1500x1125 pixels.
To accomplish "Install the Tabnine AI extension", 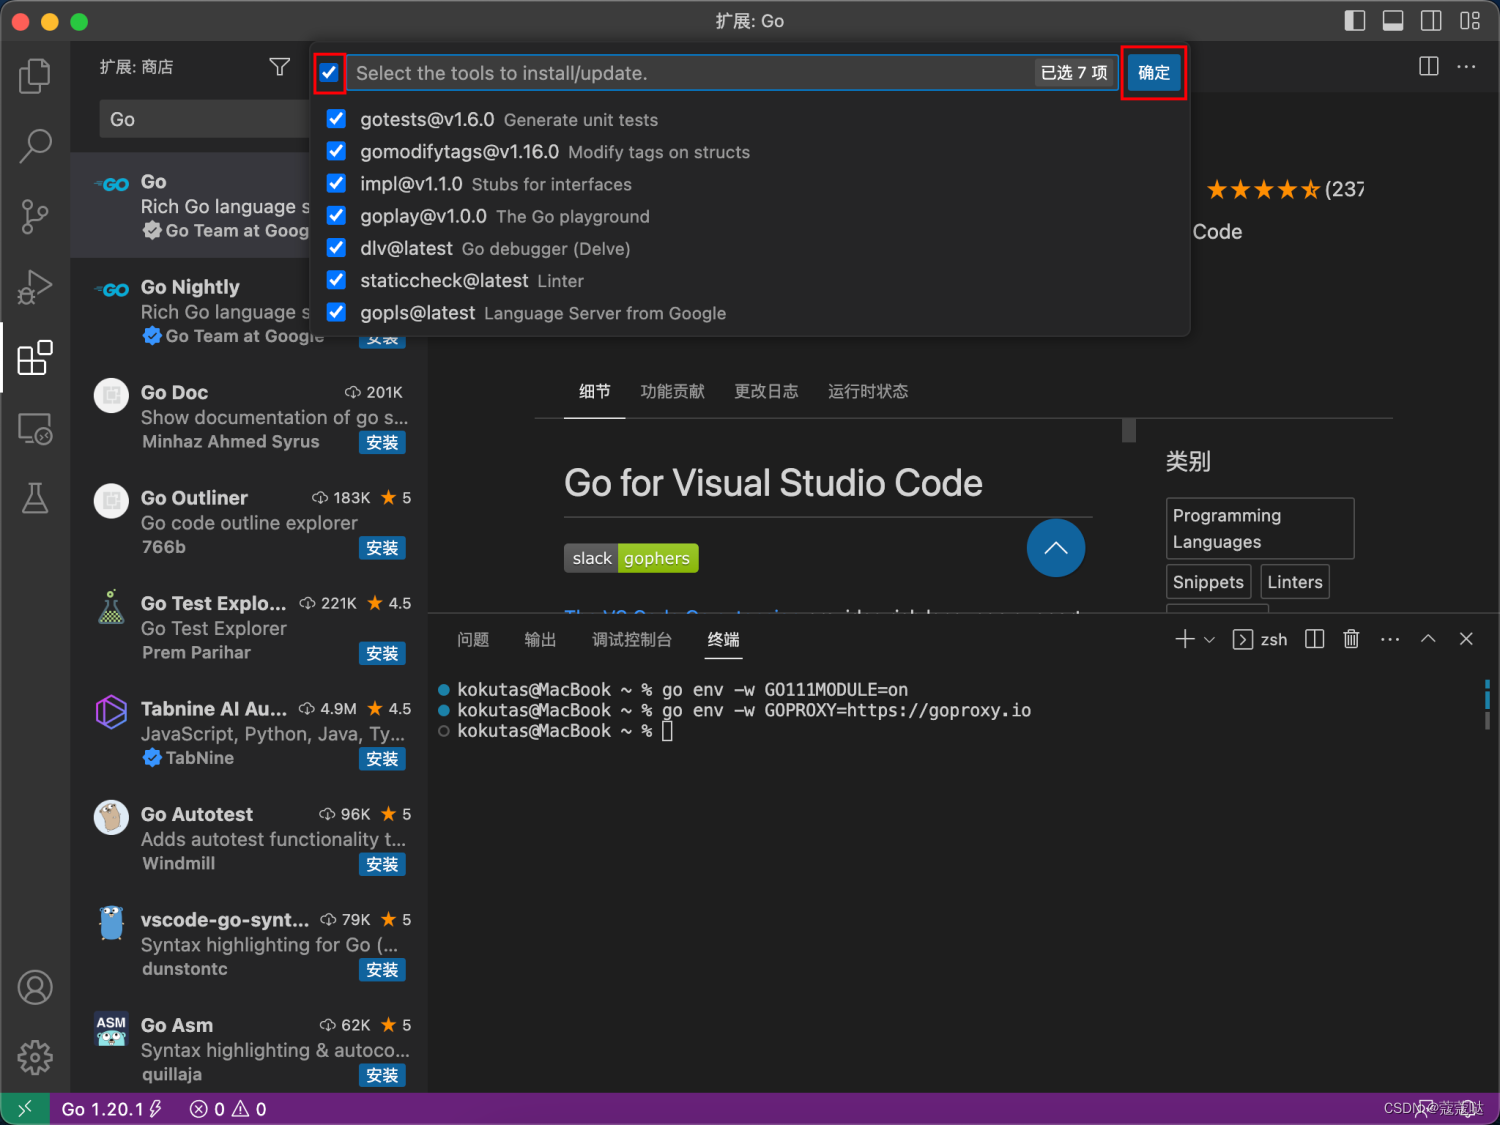I will tap(382, 759).
